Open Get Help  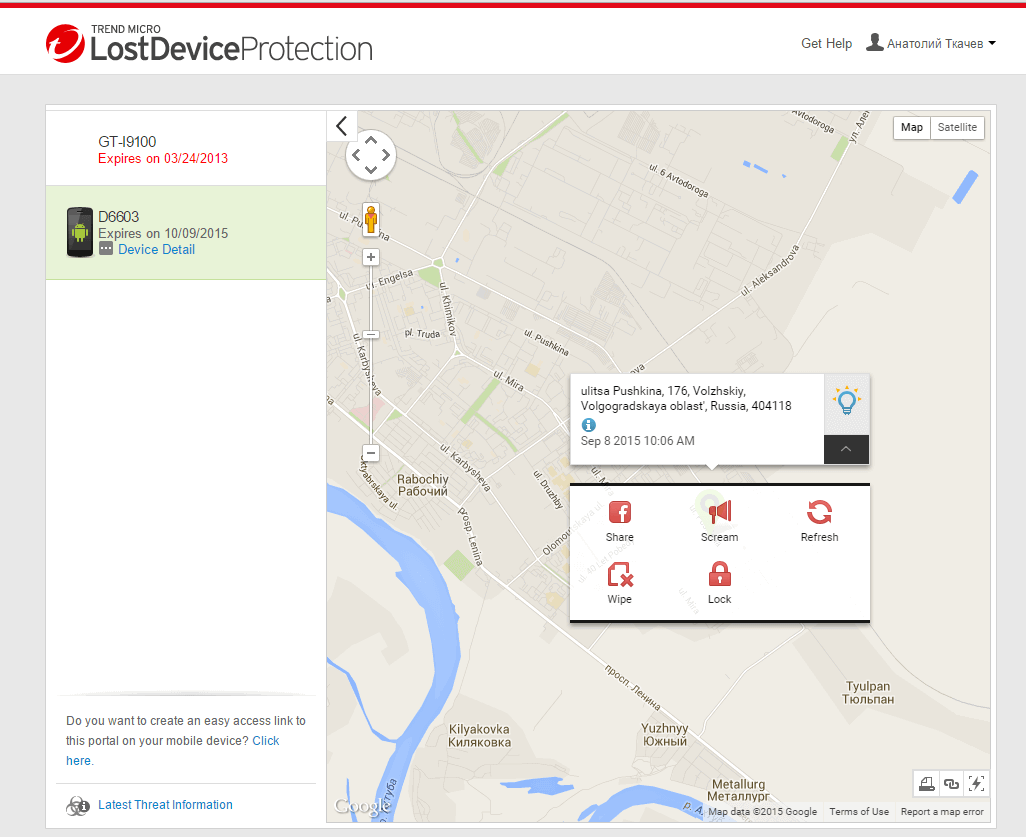826,43
